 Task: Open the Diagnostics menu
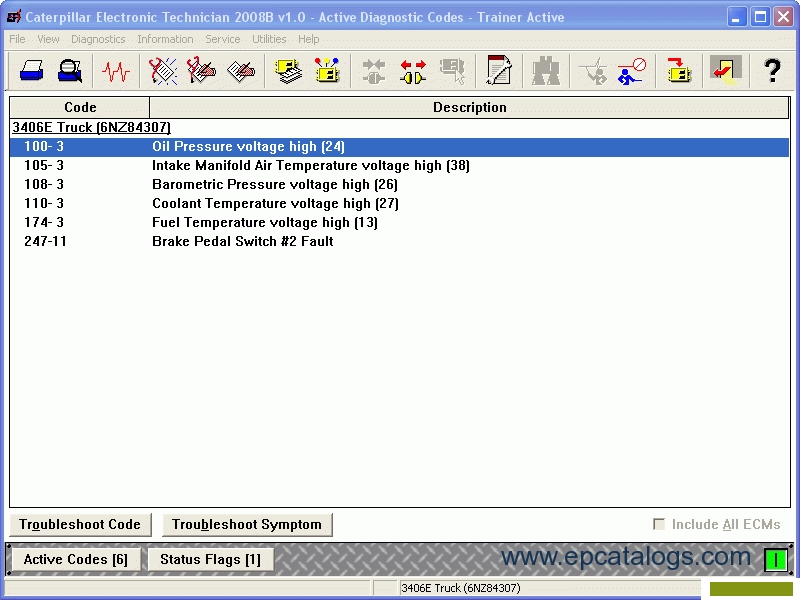coord(98,39)
